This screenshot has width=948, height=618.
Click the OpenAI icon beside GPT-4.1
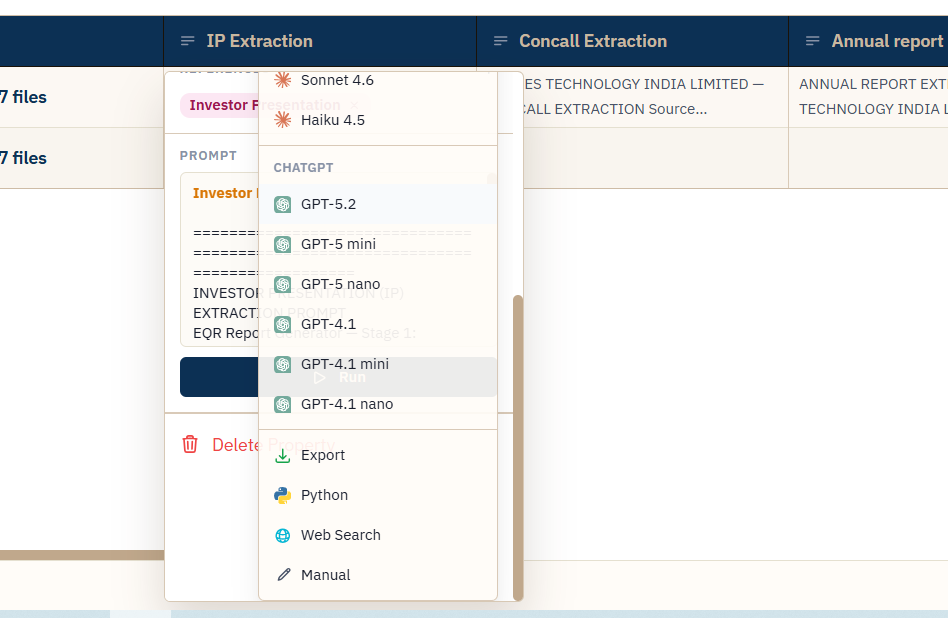pyautogui.click(x=282, y=324)
